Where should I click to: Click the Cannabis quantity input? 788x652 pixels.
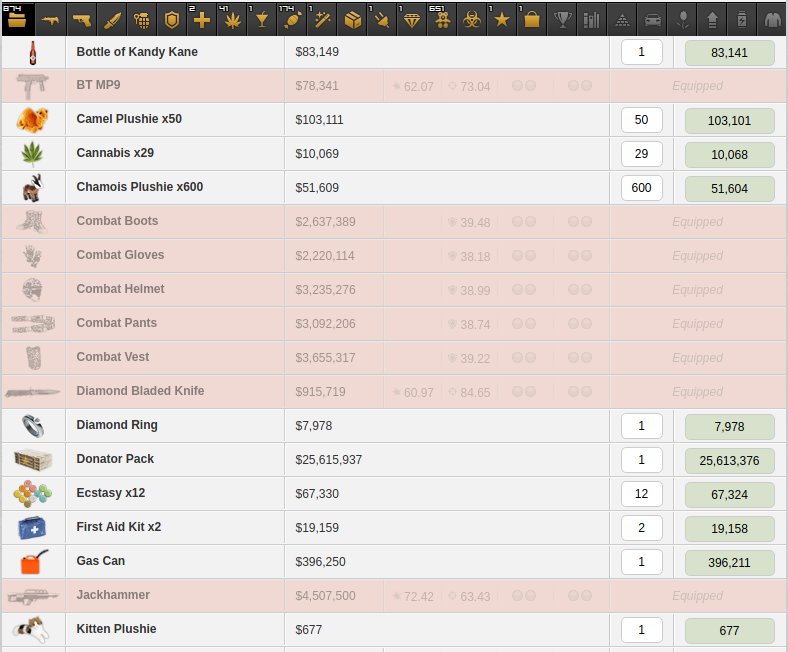(641, 154)
